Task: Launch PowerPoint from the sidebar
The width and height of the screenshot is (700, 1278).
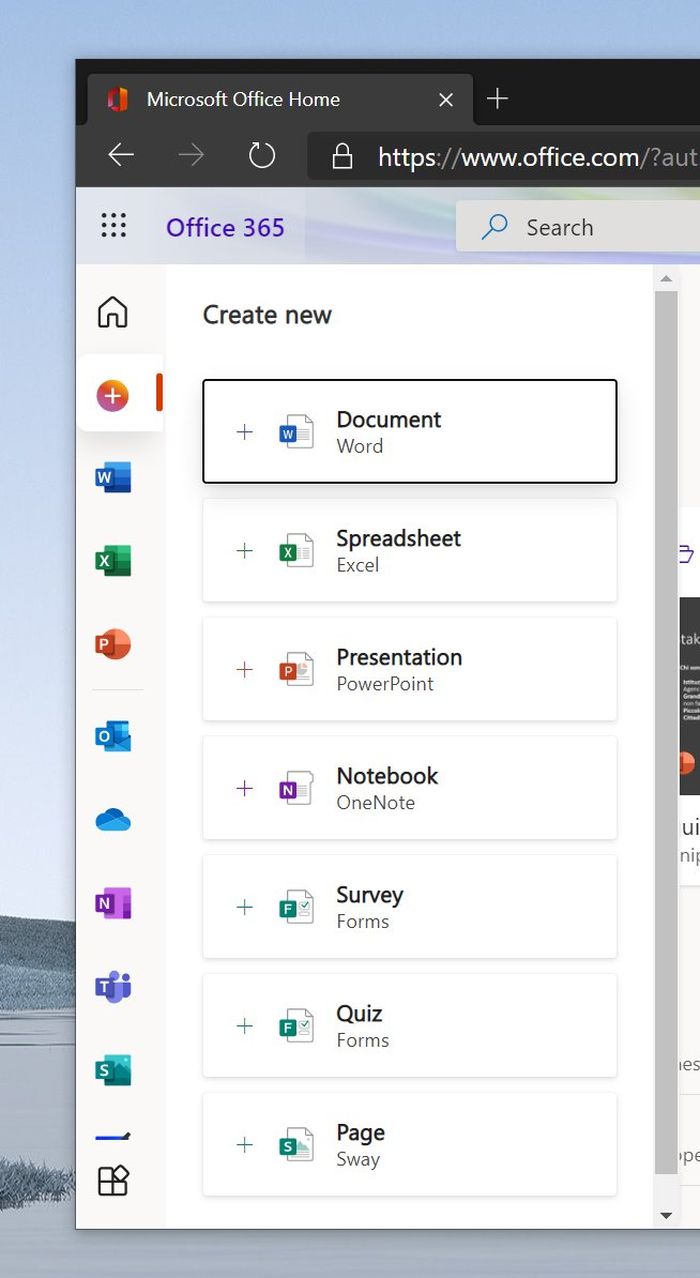Action: [x=113, y=644]
